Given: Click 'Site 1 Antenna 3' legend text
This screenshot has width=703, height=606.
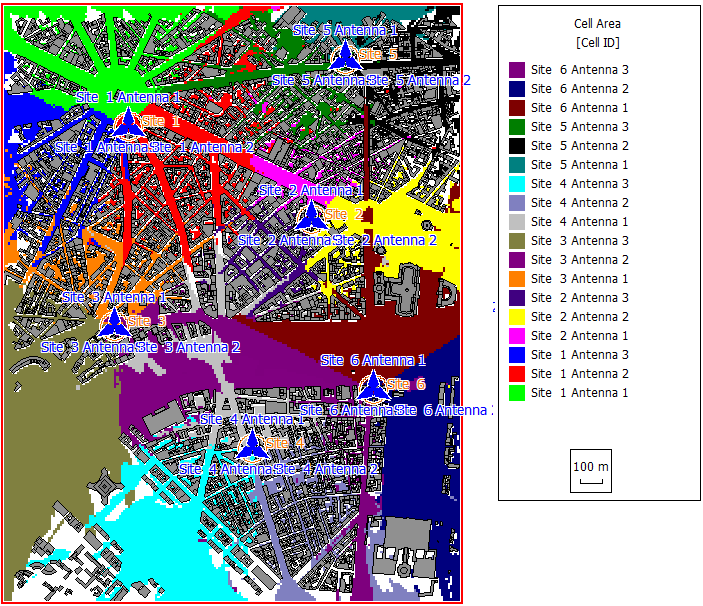Looking at the screenshot, I should coord(579,355).
